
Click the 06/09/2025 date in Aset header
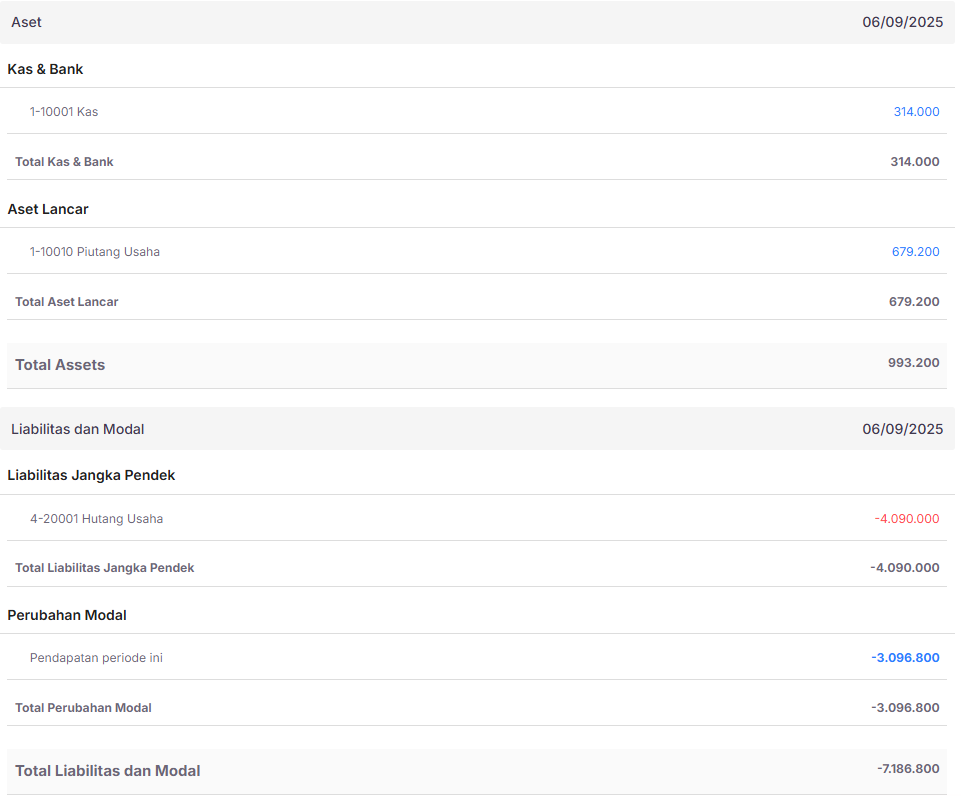pos(902,22)
